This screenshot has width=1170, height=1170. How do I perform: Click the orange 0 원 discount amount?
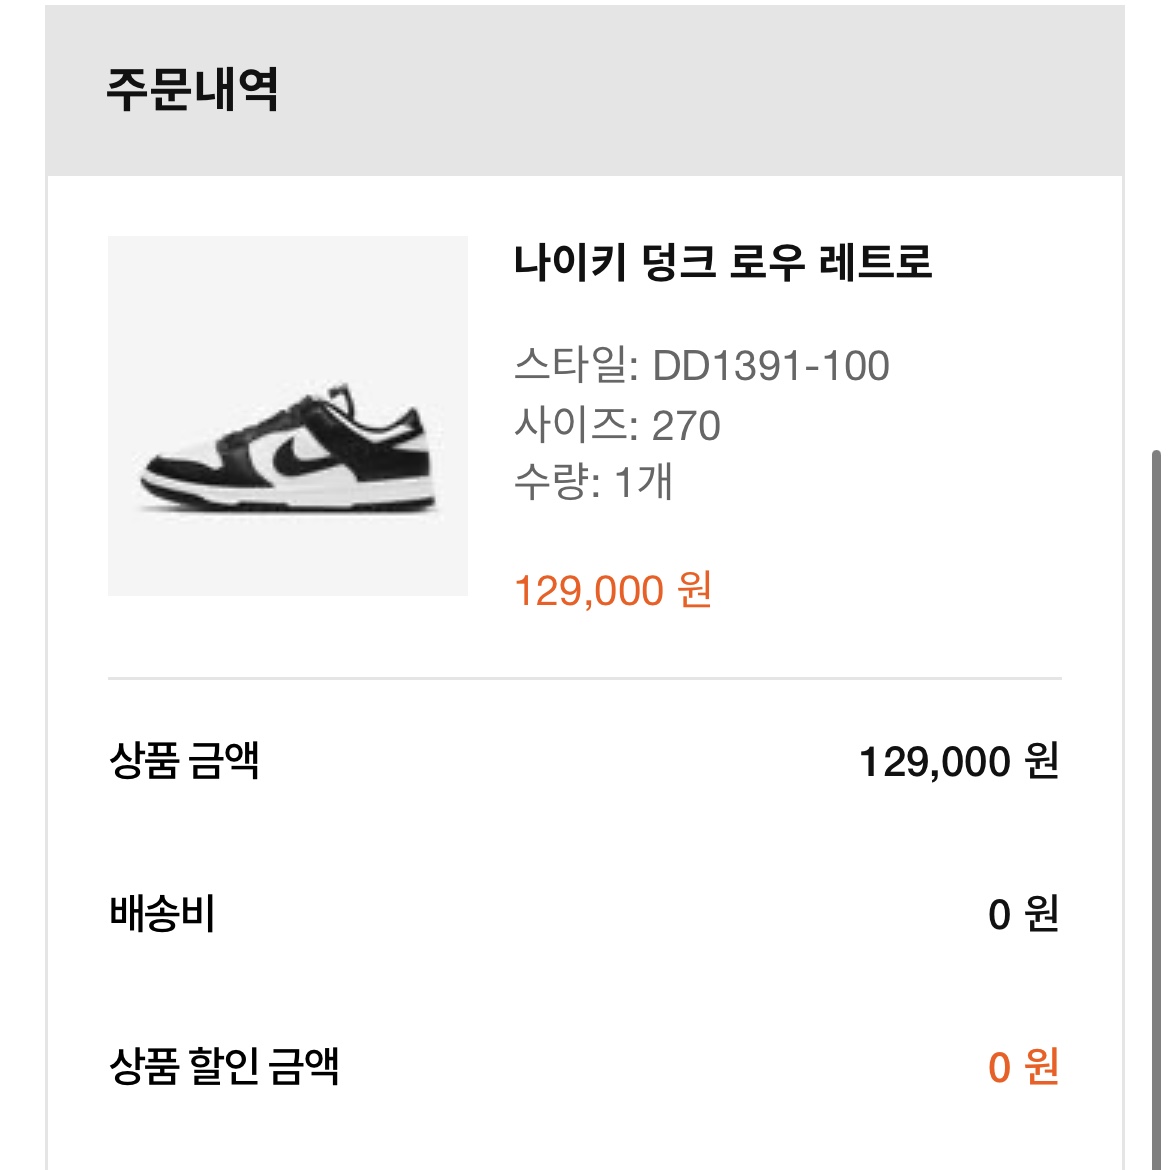point(1023,1067)
